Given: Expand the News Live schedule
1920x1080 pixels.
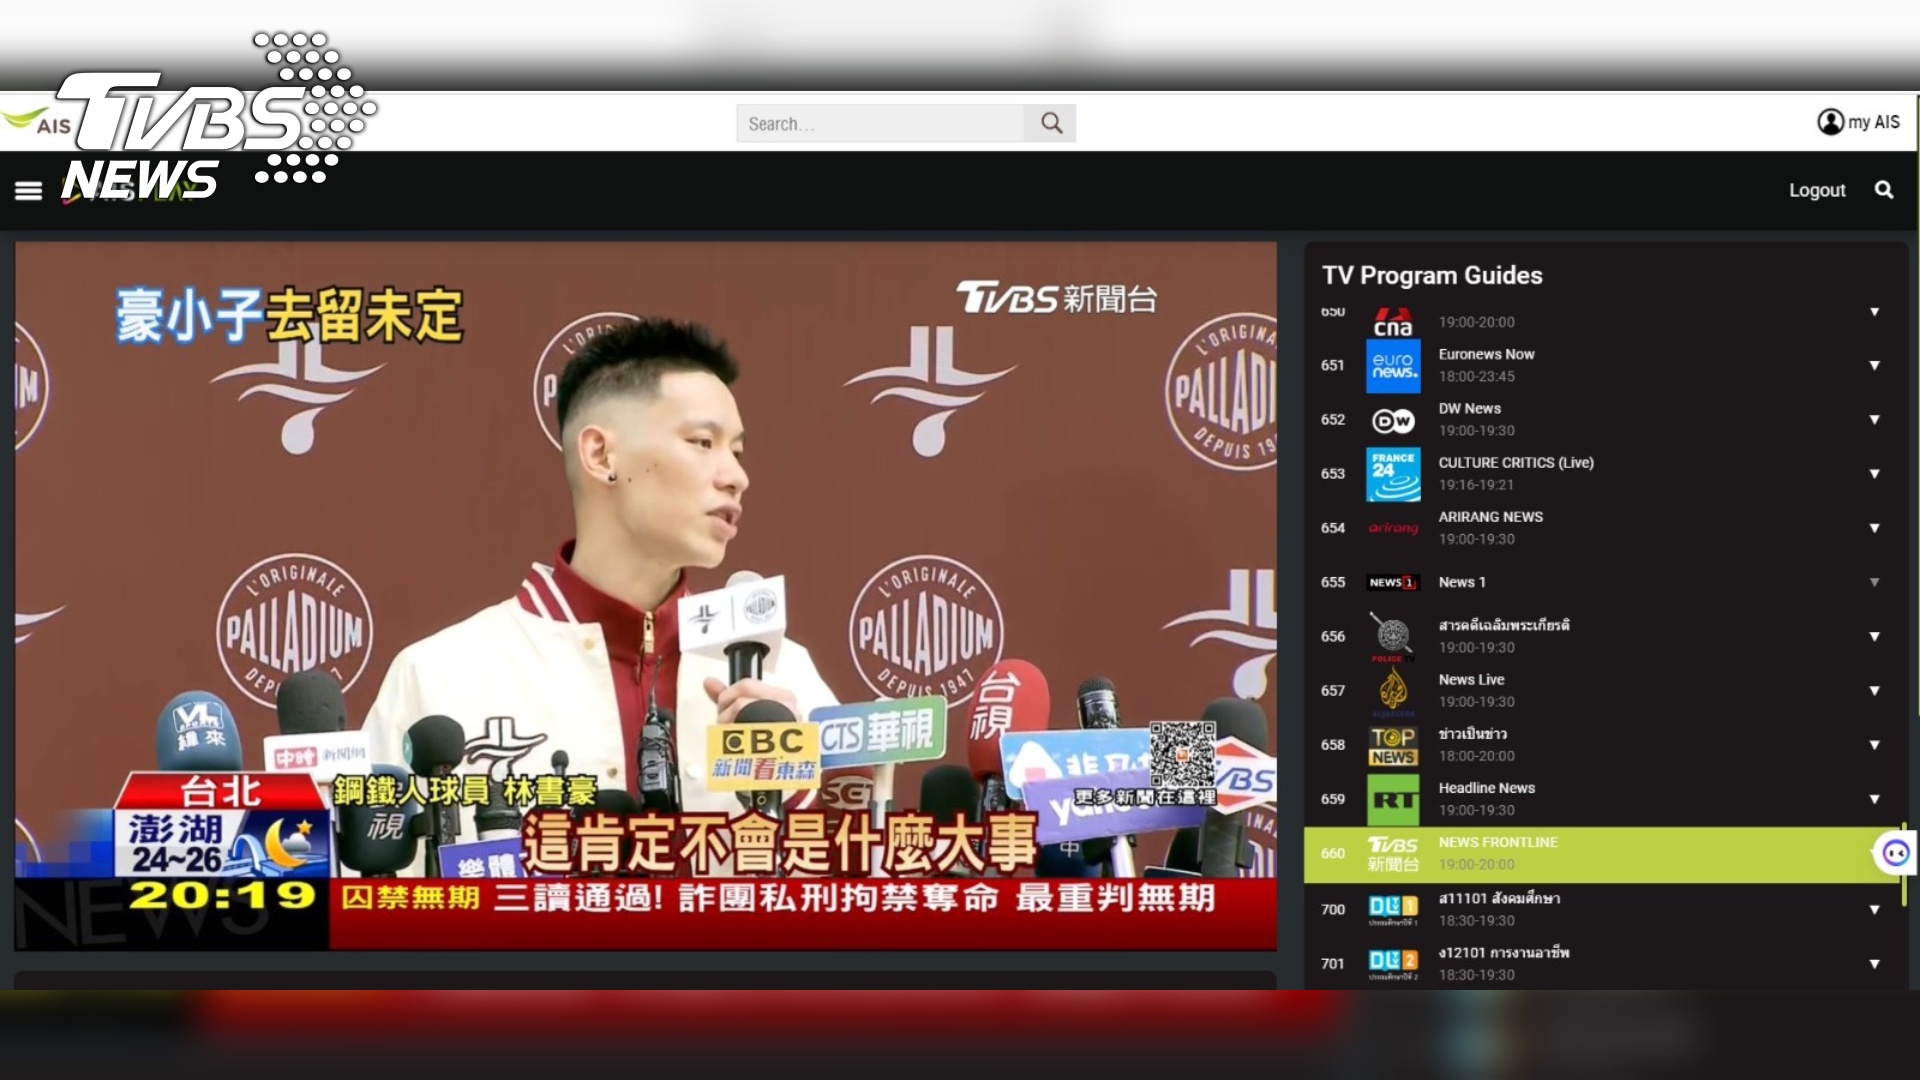Looking at the screenshot, I should (1875, 691).
